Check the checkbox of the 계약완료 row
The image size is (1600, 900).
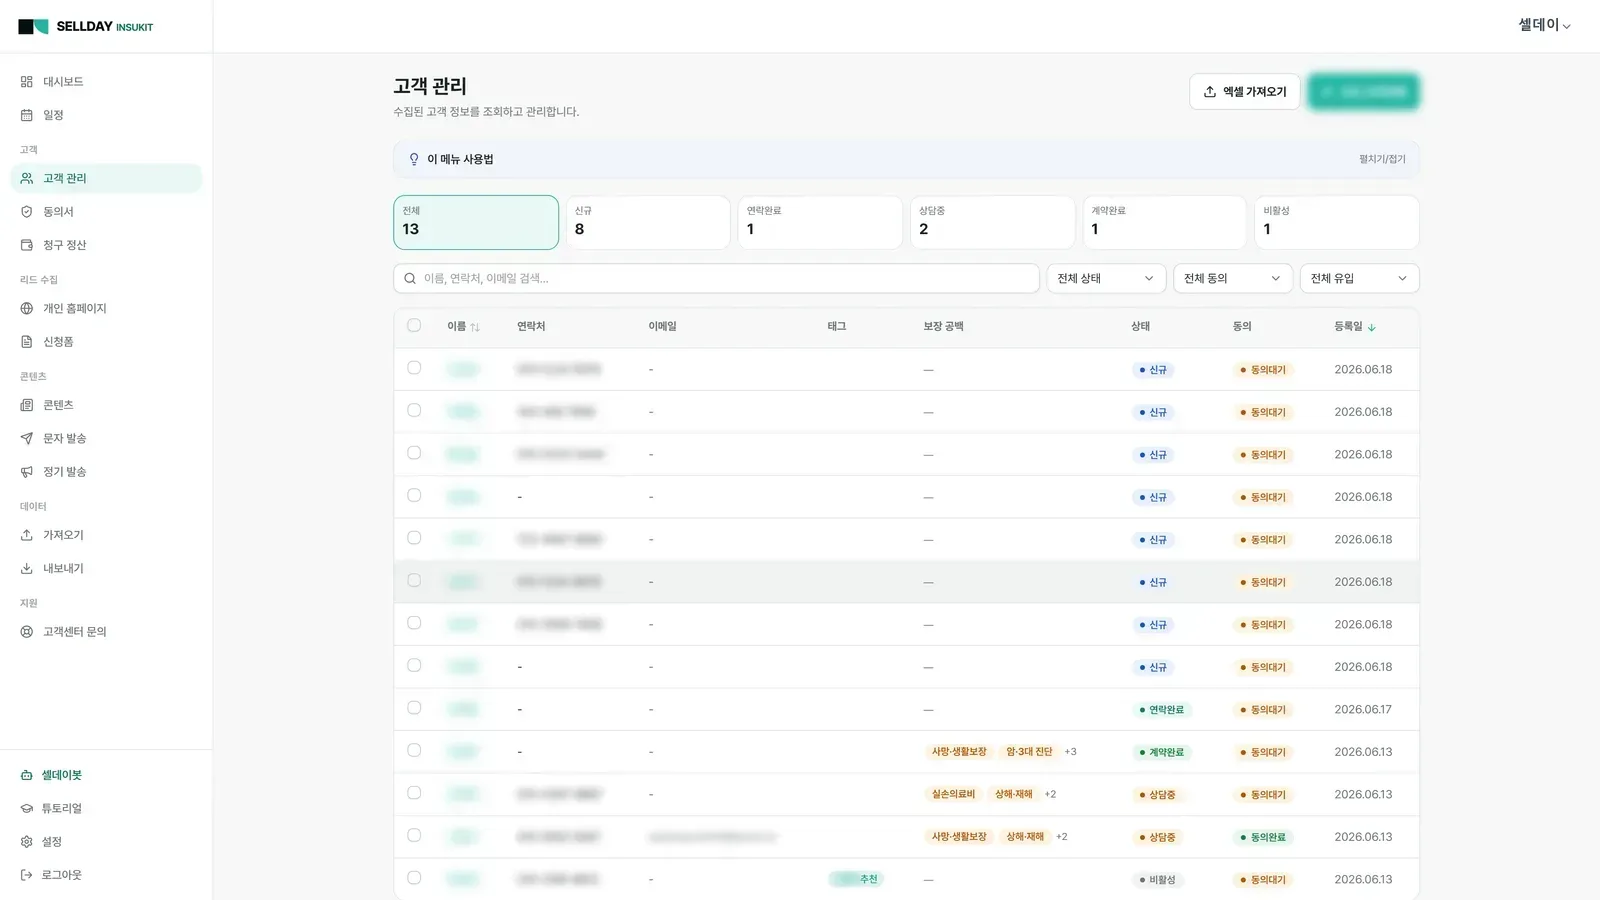pos(414,751)
